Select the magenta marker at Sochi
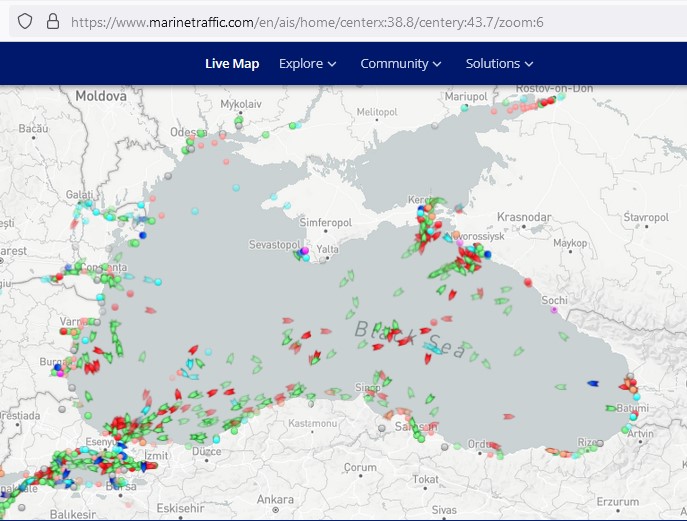This screenshot has width=687, height=521. click(x=554, y=310)
